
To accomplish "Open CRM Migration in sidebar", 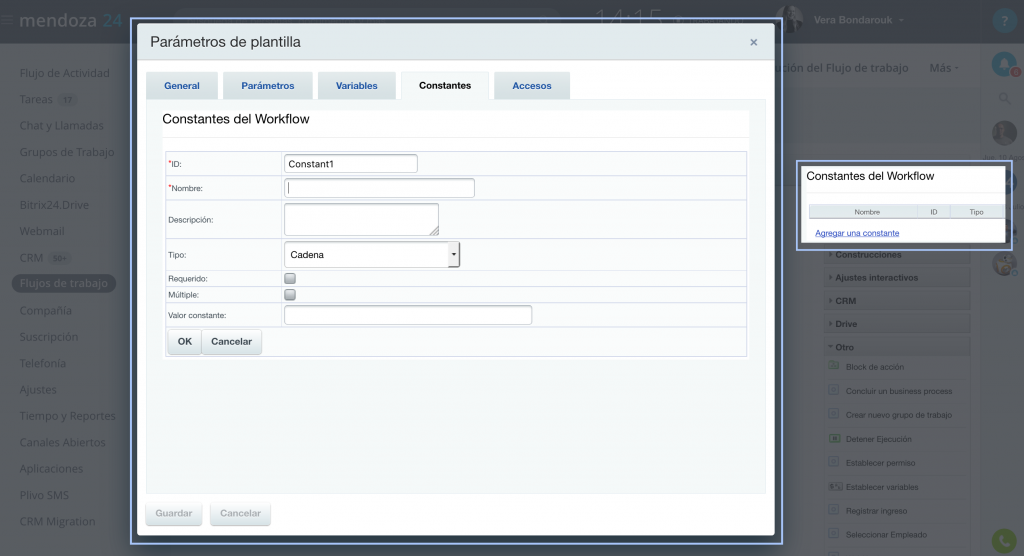I will click(x=57, y=522).
